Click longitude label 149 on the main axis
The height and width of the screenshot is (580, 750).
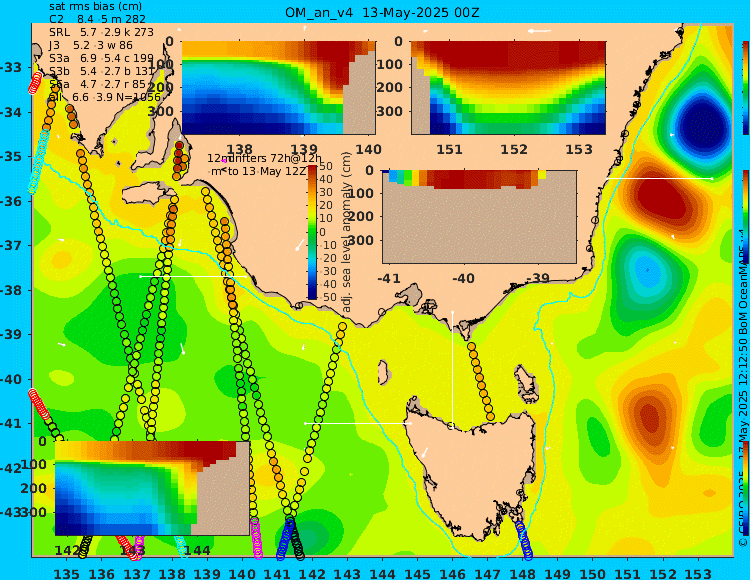pyautogui.click(x=558, y=573)
